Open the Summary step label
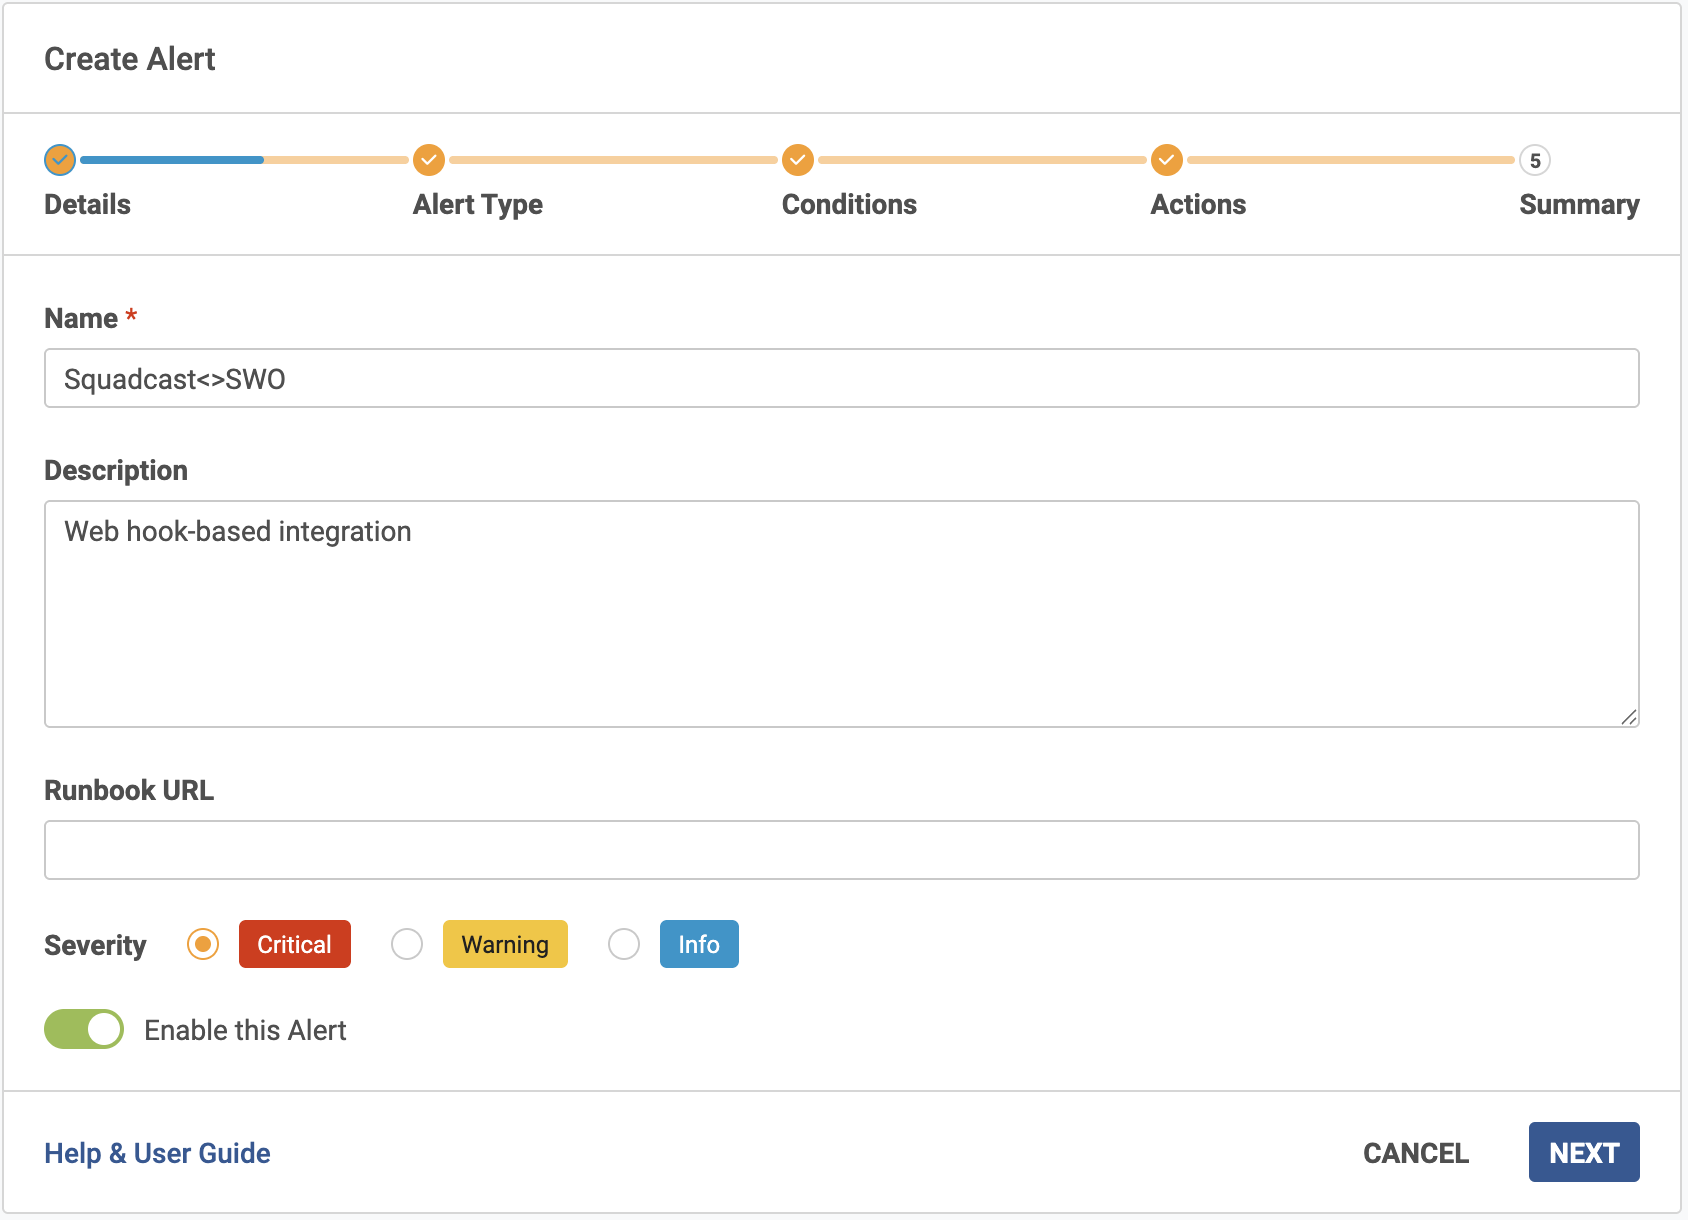1688x1220 pixels. (x=1578, y=205)
